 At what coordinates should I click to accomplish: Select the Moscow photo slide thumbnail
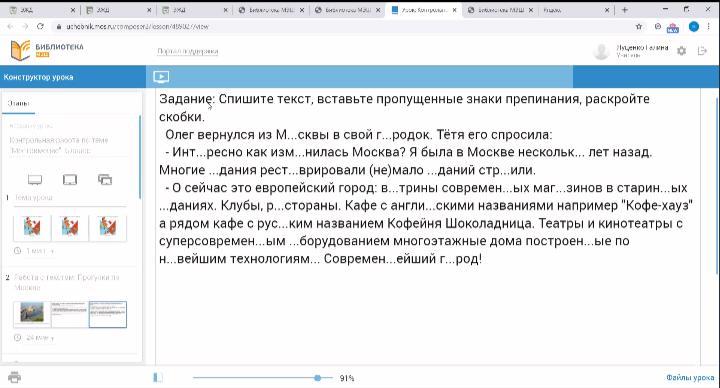[32, 314]
